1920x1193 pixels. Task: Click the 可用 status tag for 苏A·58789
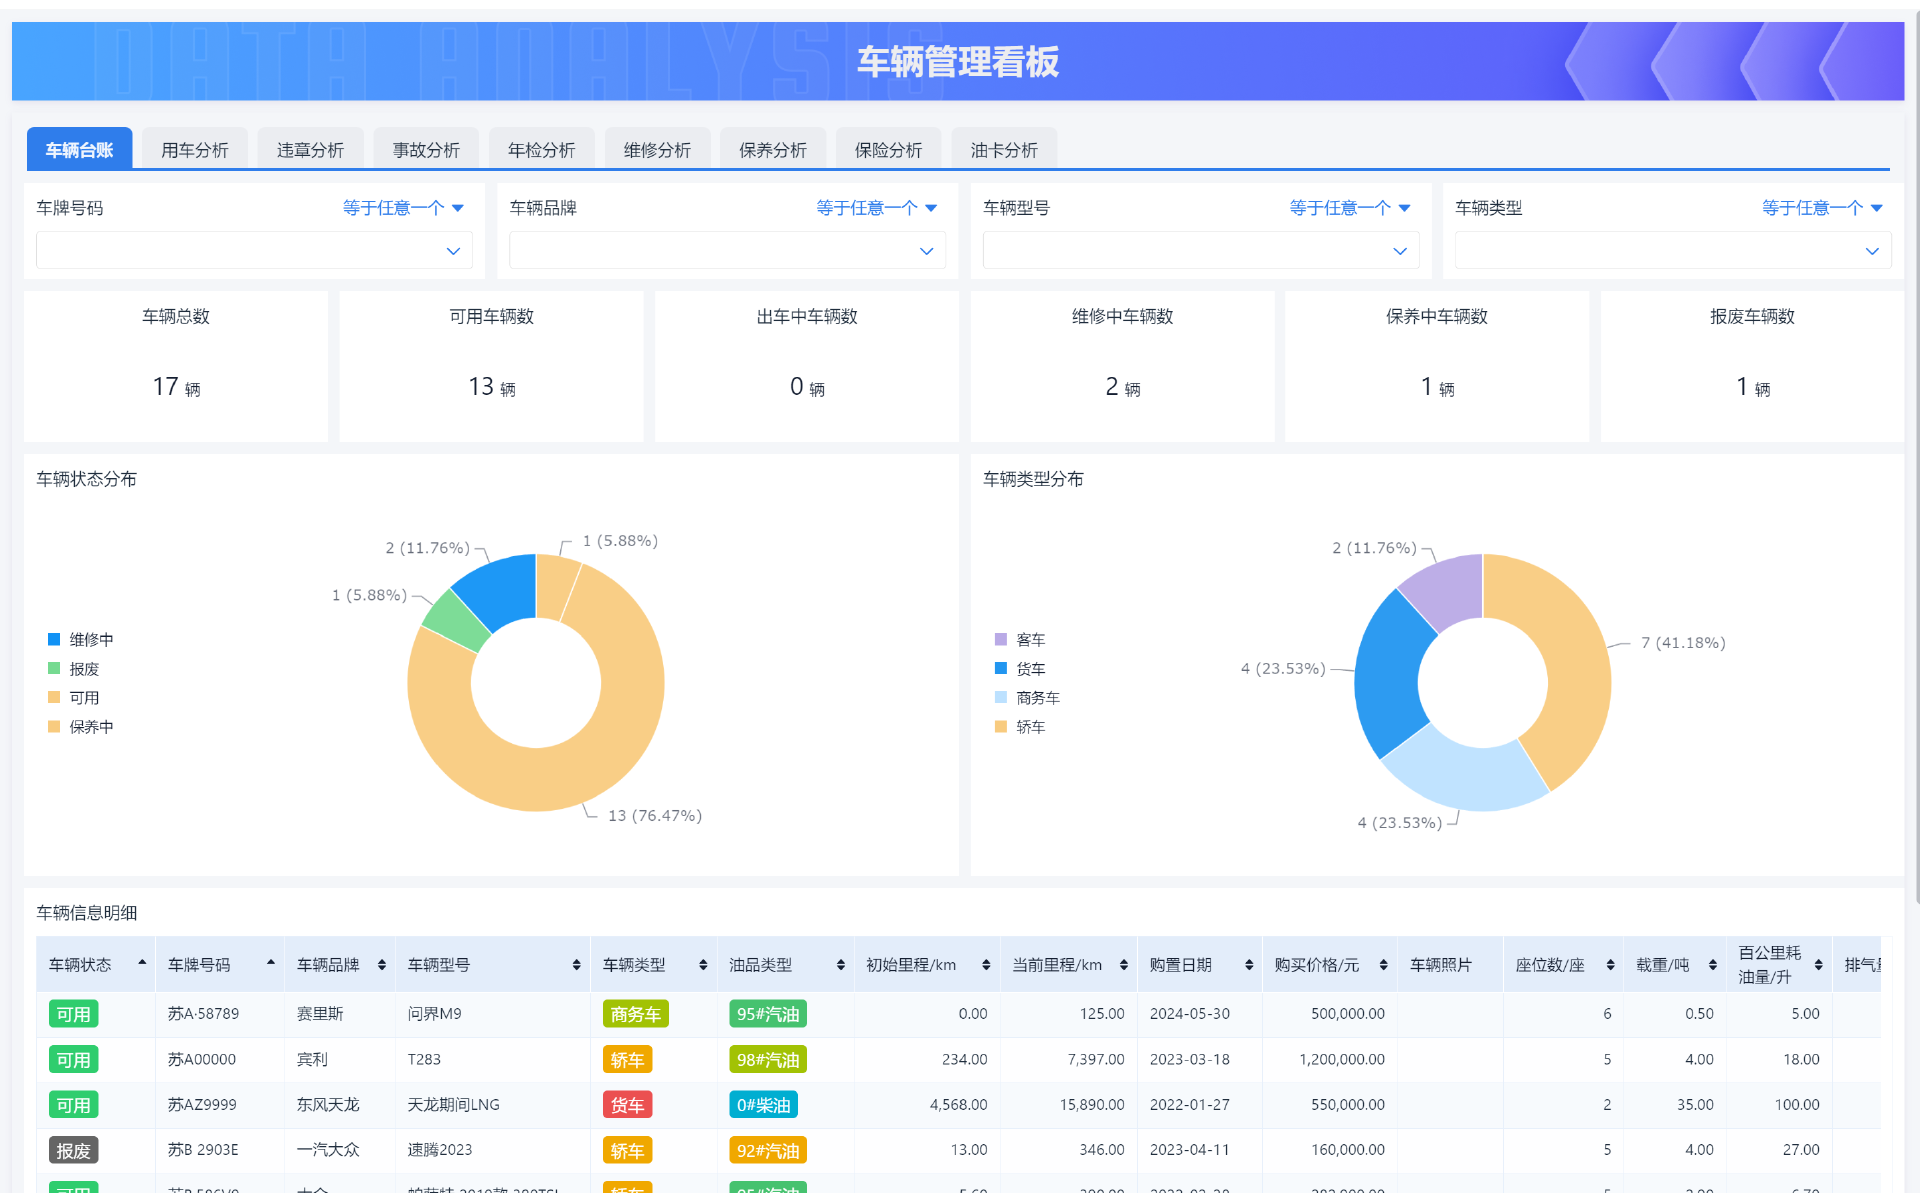click(x=73, y=1014)
